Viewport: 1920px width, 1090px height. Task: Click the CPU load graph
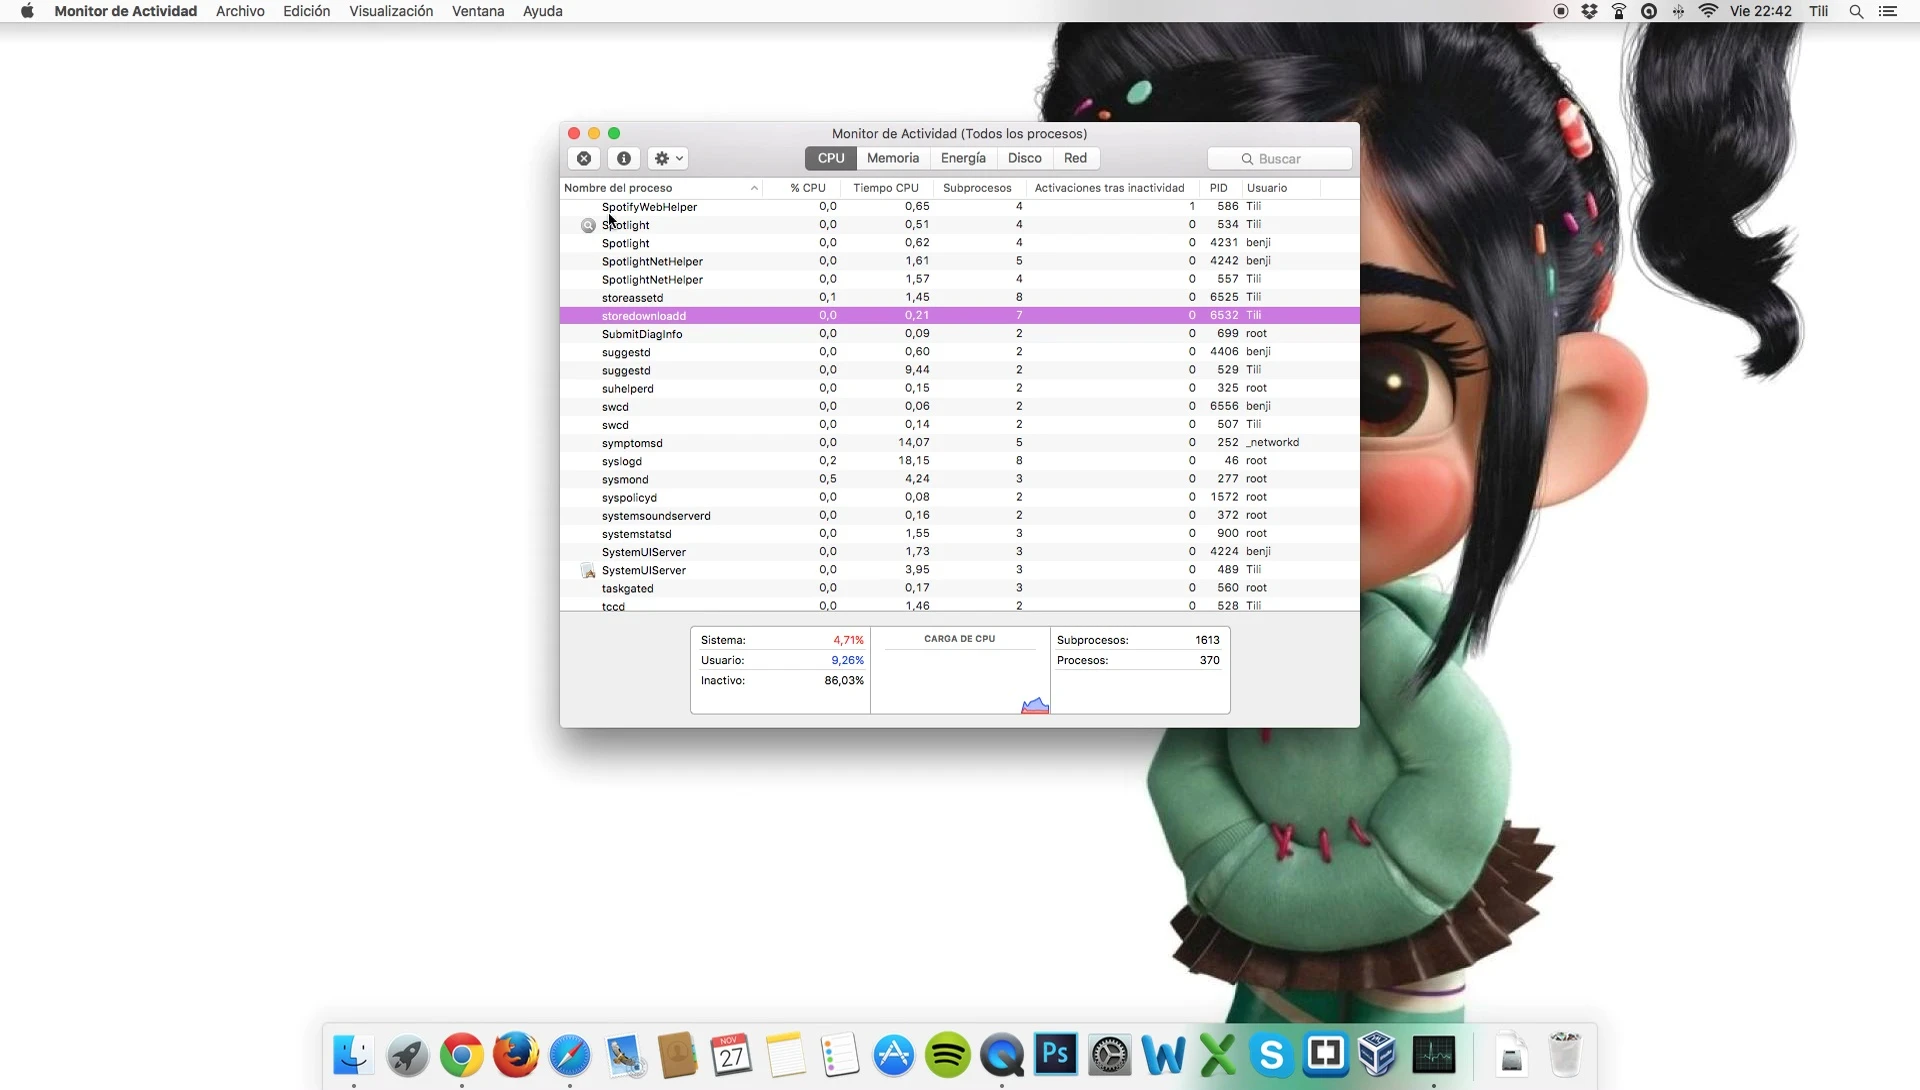(960, 681)
